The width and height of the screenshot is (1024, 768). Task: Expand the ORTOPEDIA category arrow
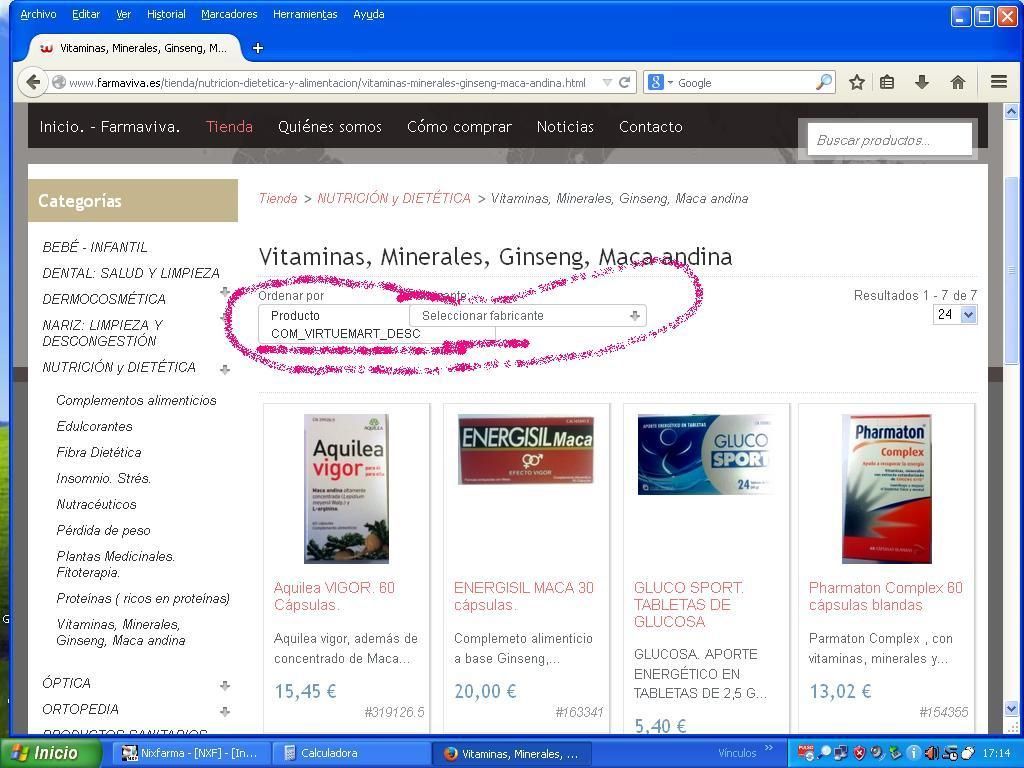(225, 711)
